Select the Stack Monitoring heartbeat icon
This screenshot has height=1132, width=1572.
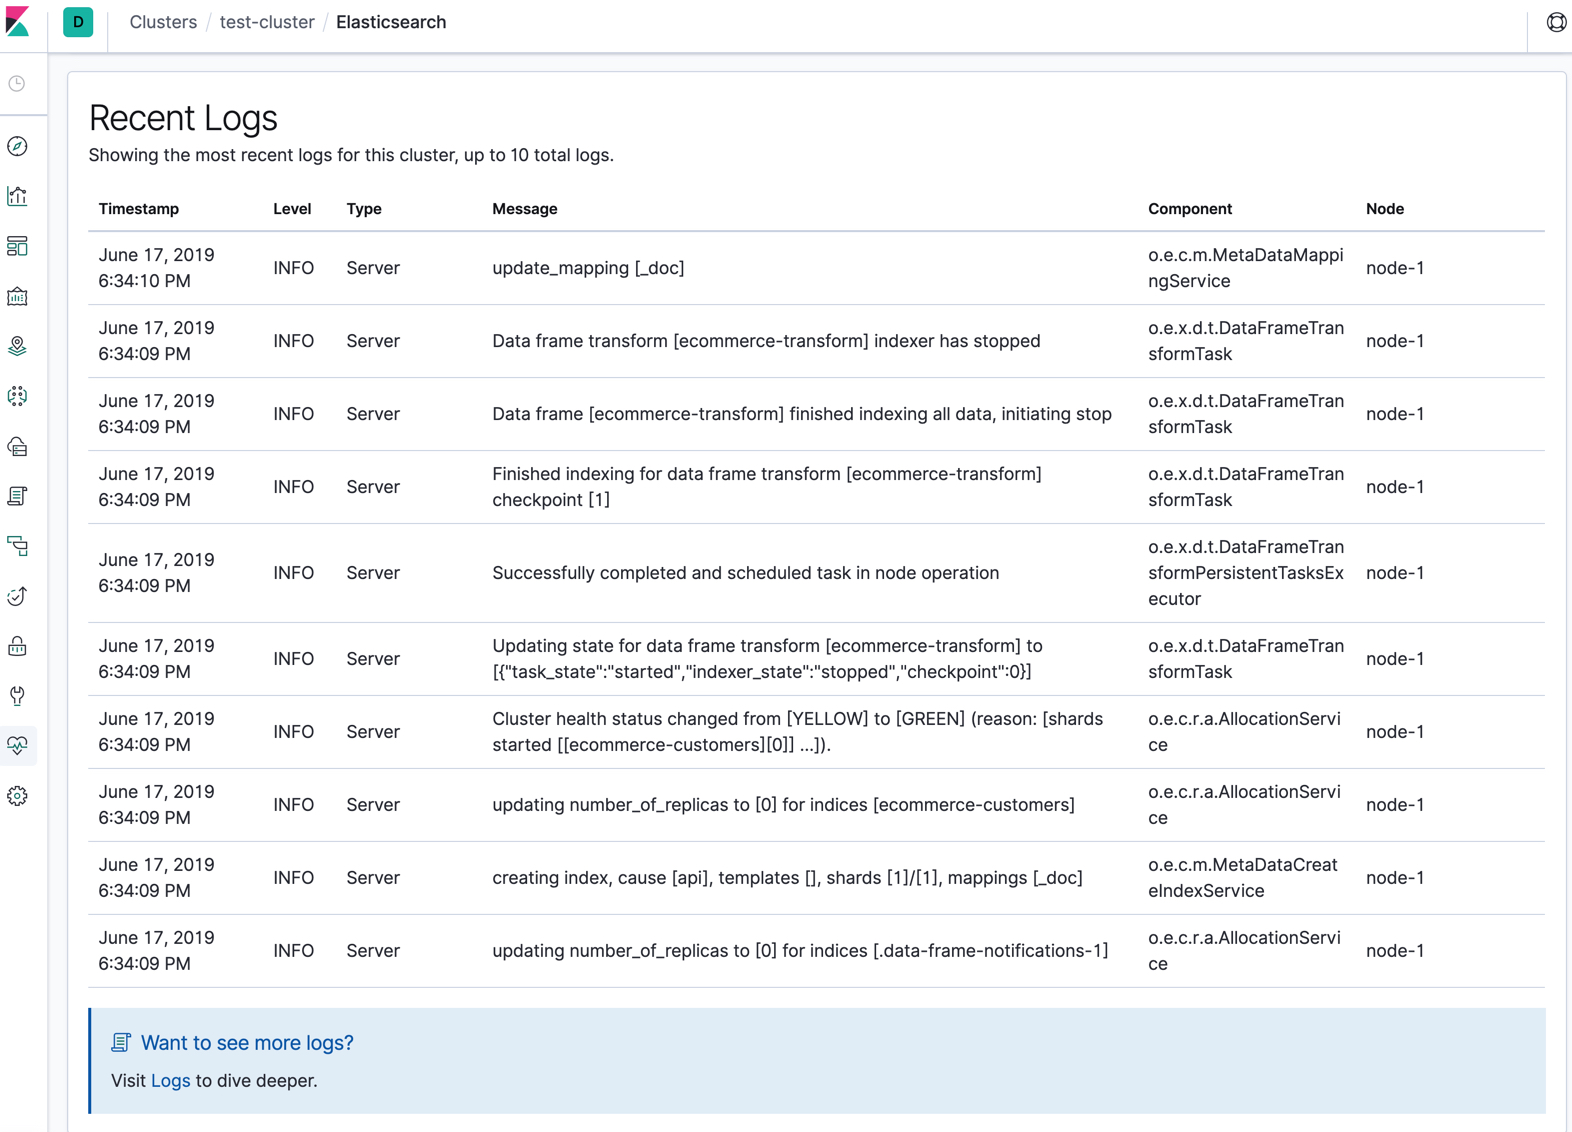coord(18,746)
